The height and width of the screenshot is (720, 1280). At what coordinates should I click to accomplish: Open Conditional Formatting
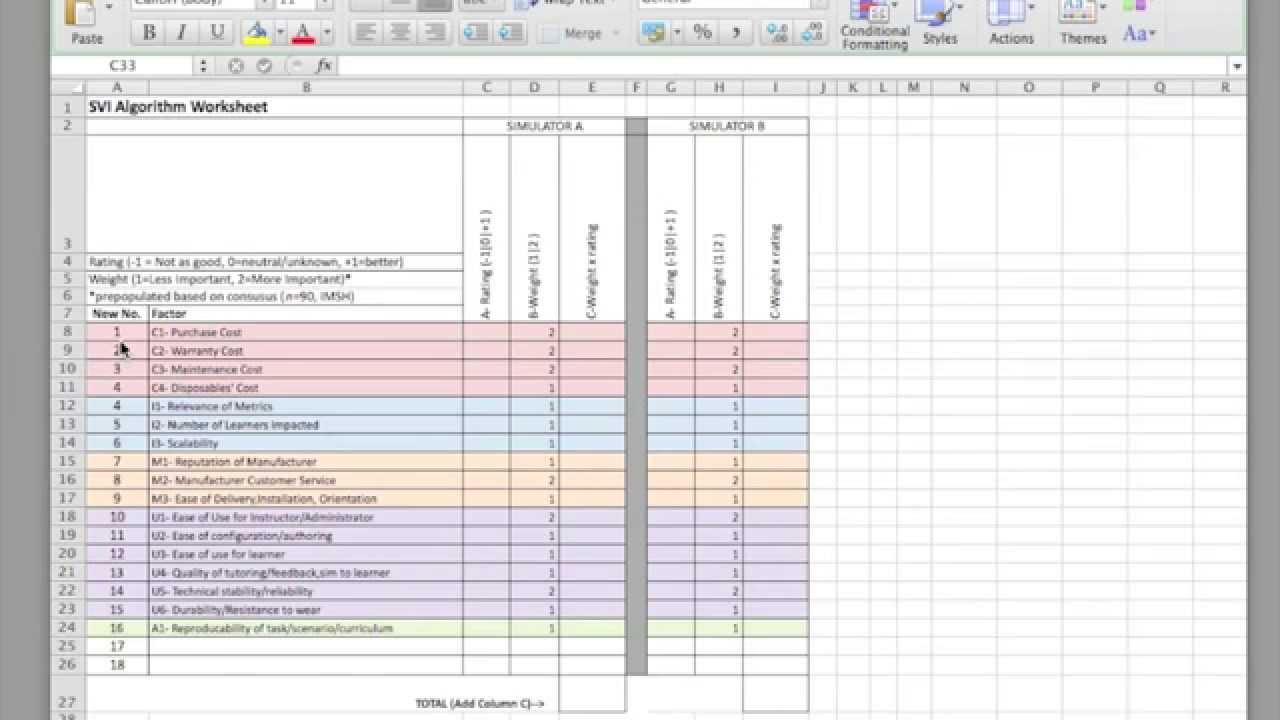point(874,26)
